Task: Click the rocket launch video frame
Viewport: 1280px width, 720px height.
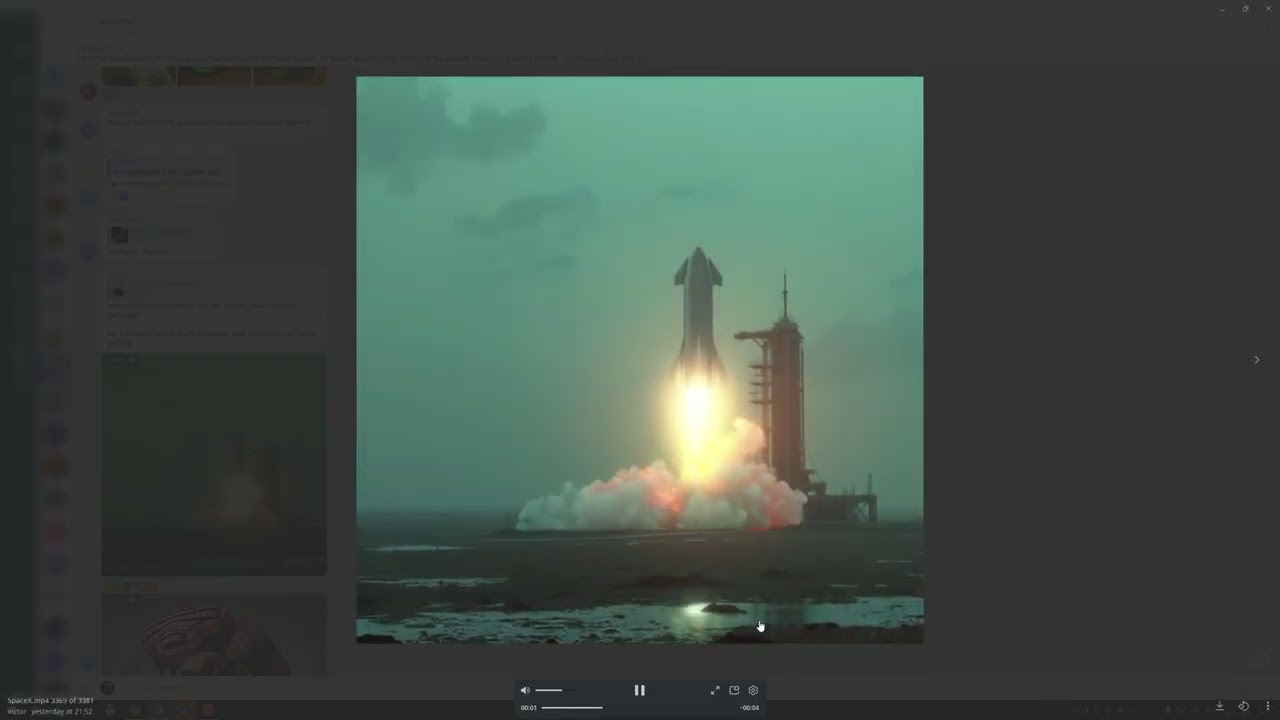Action: coord(640,360)
